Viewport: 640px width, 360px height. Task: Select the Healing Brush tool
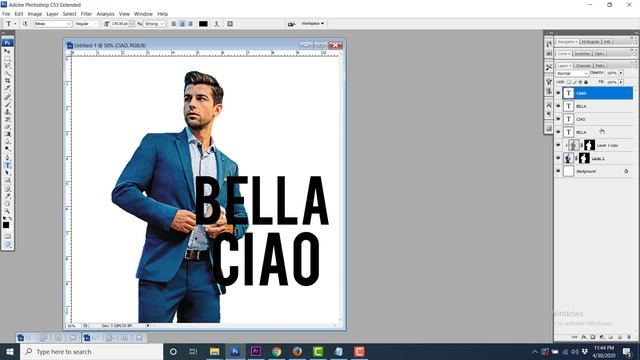pyautogui.click(x=7, y=97)
